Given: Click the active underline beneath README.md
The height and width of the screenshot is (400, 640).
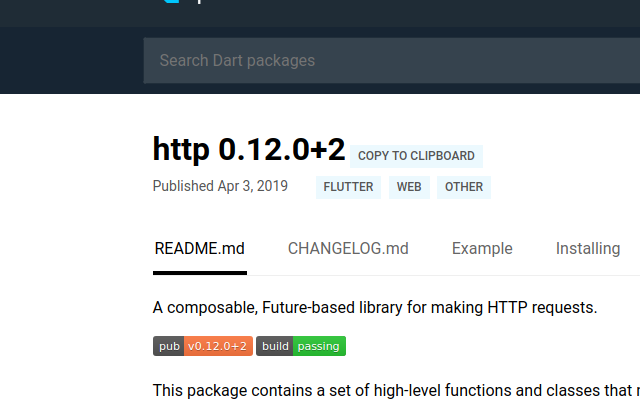Looking at the screenshot, I should pyautogui.click(x=199, y=272).
